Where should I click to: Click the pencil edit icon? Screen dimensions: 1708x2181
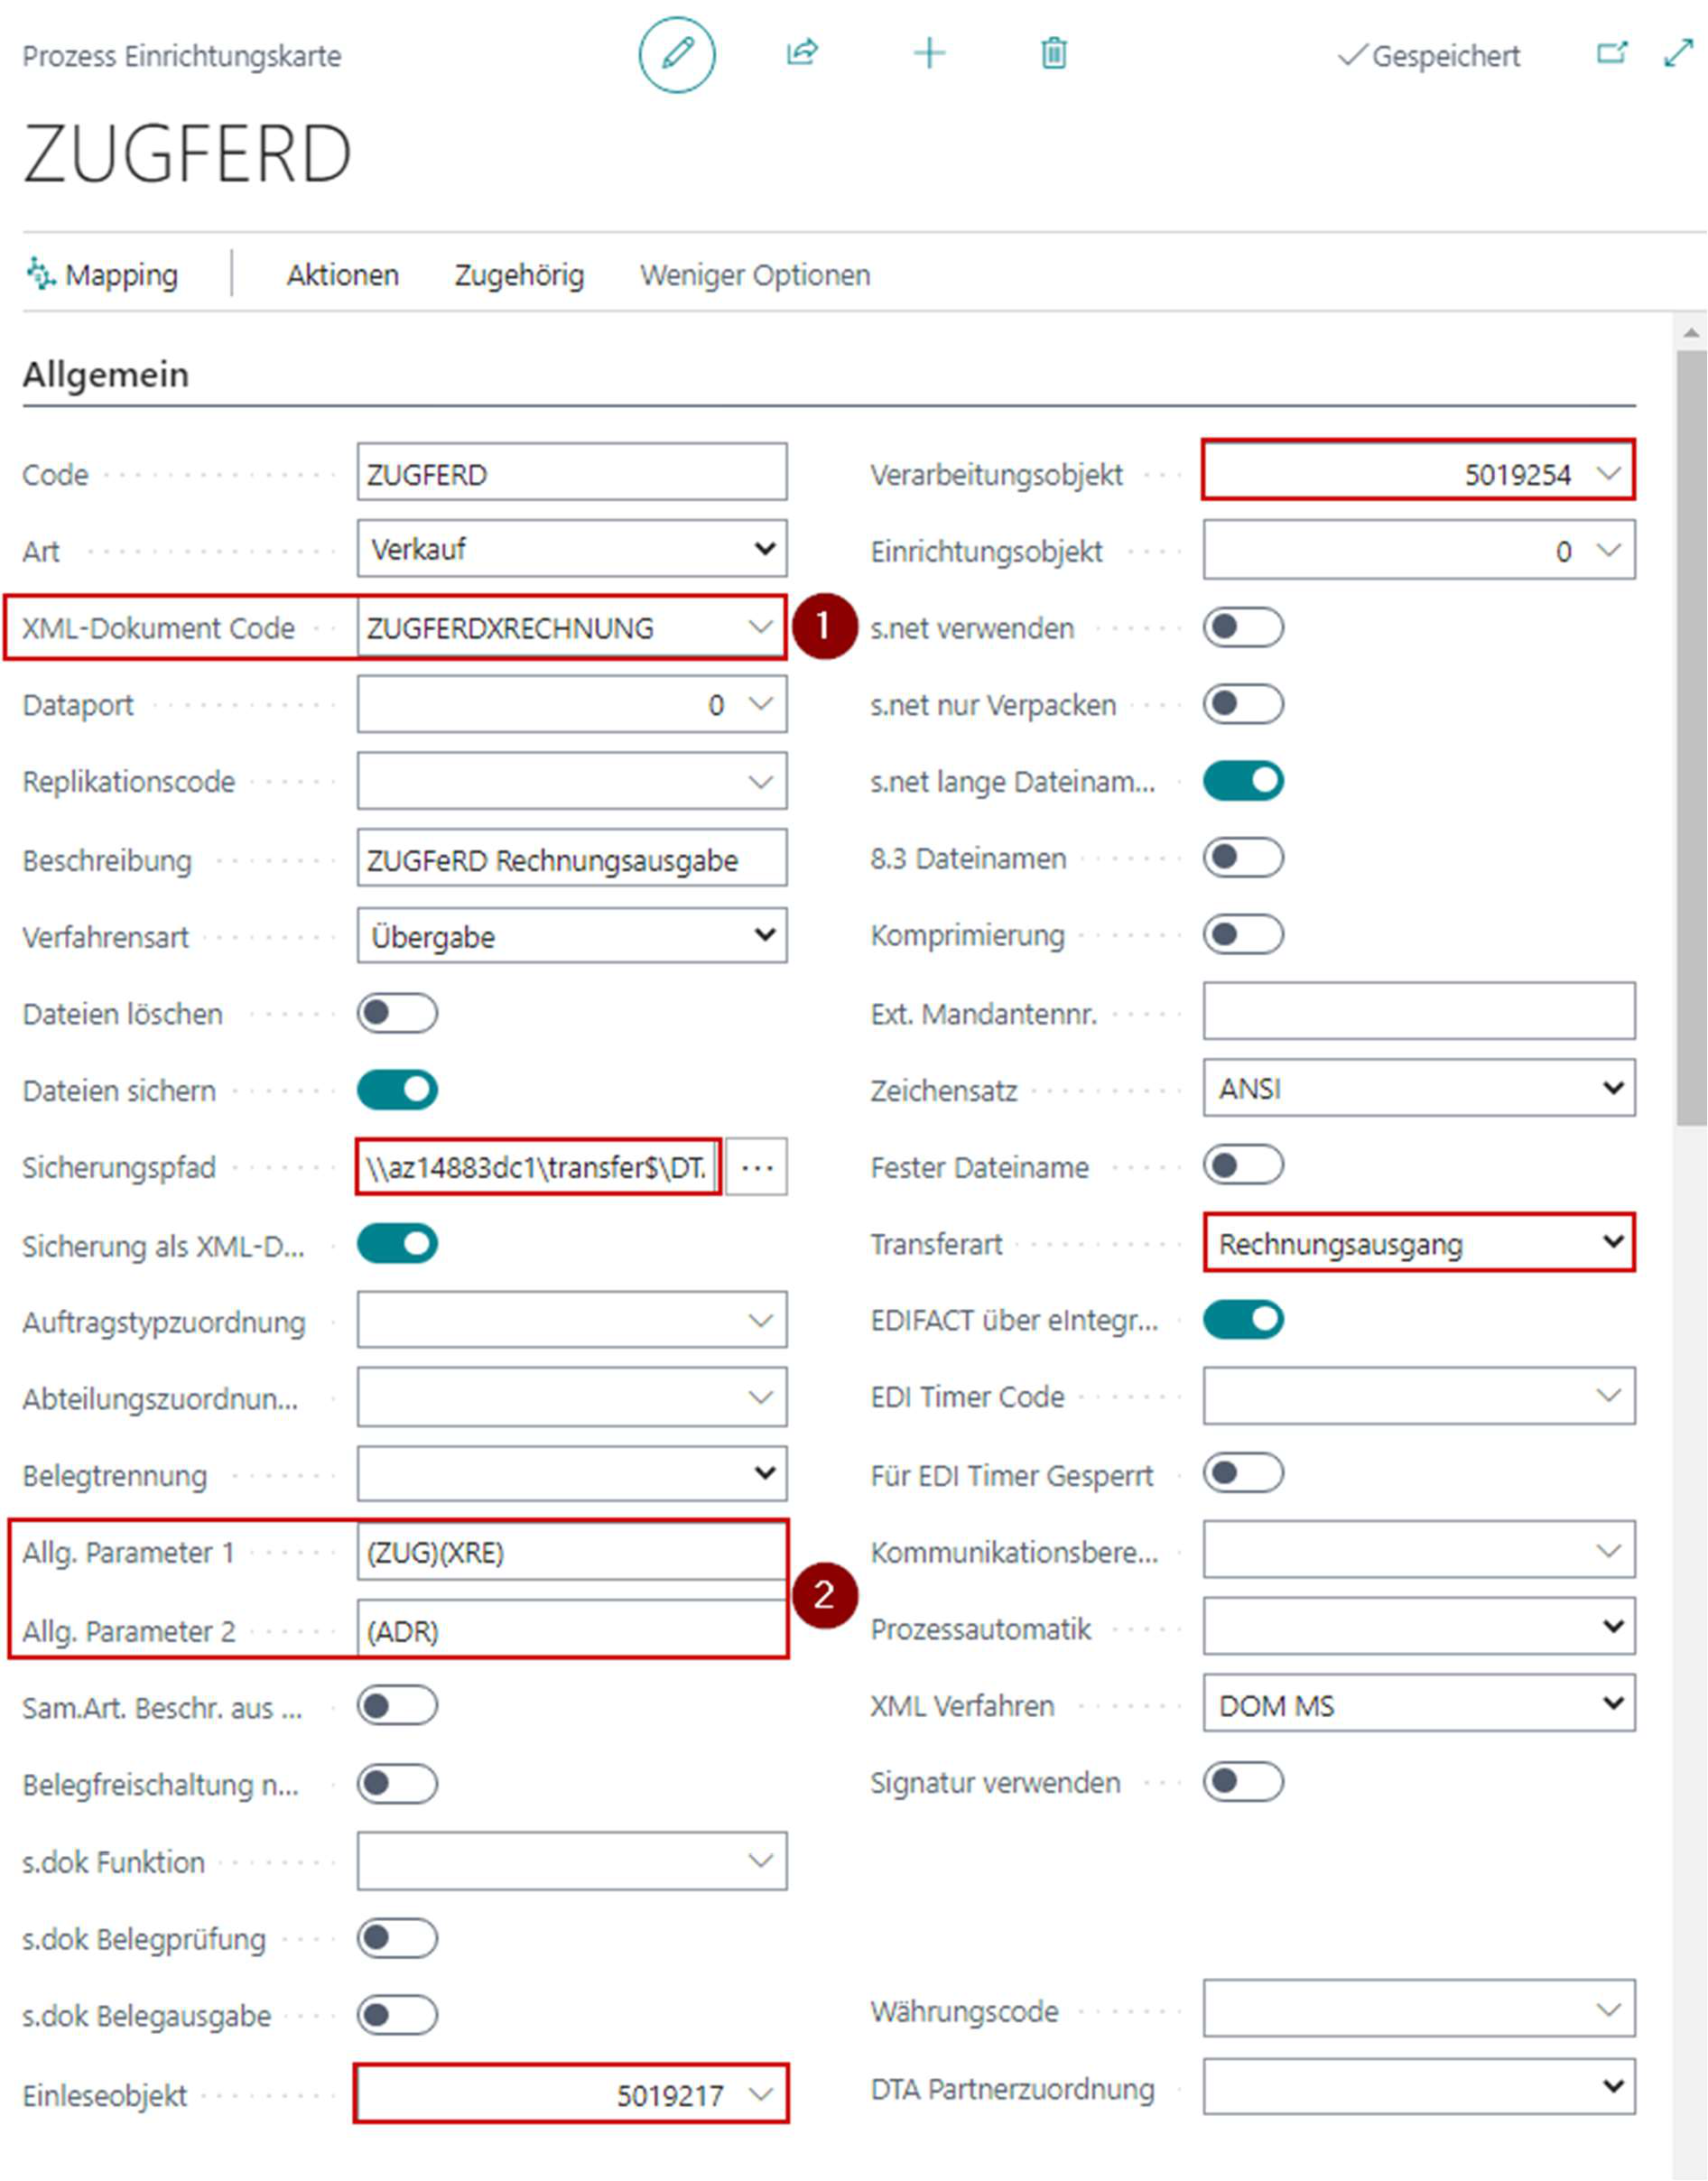tap(677, 54)
